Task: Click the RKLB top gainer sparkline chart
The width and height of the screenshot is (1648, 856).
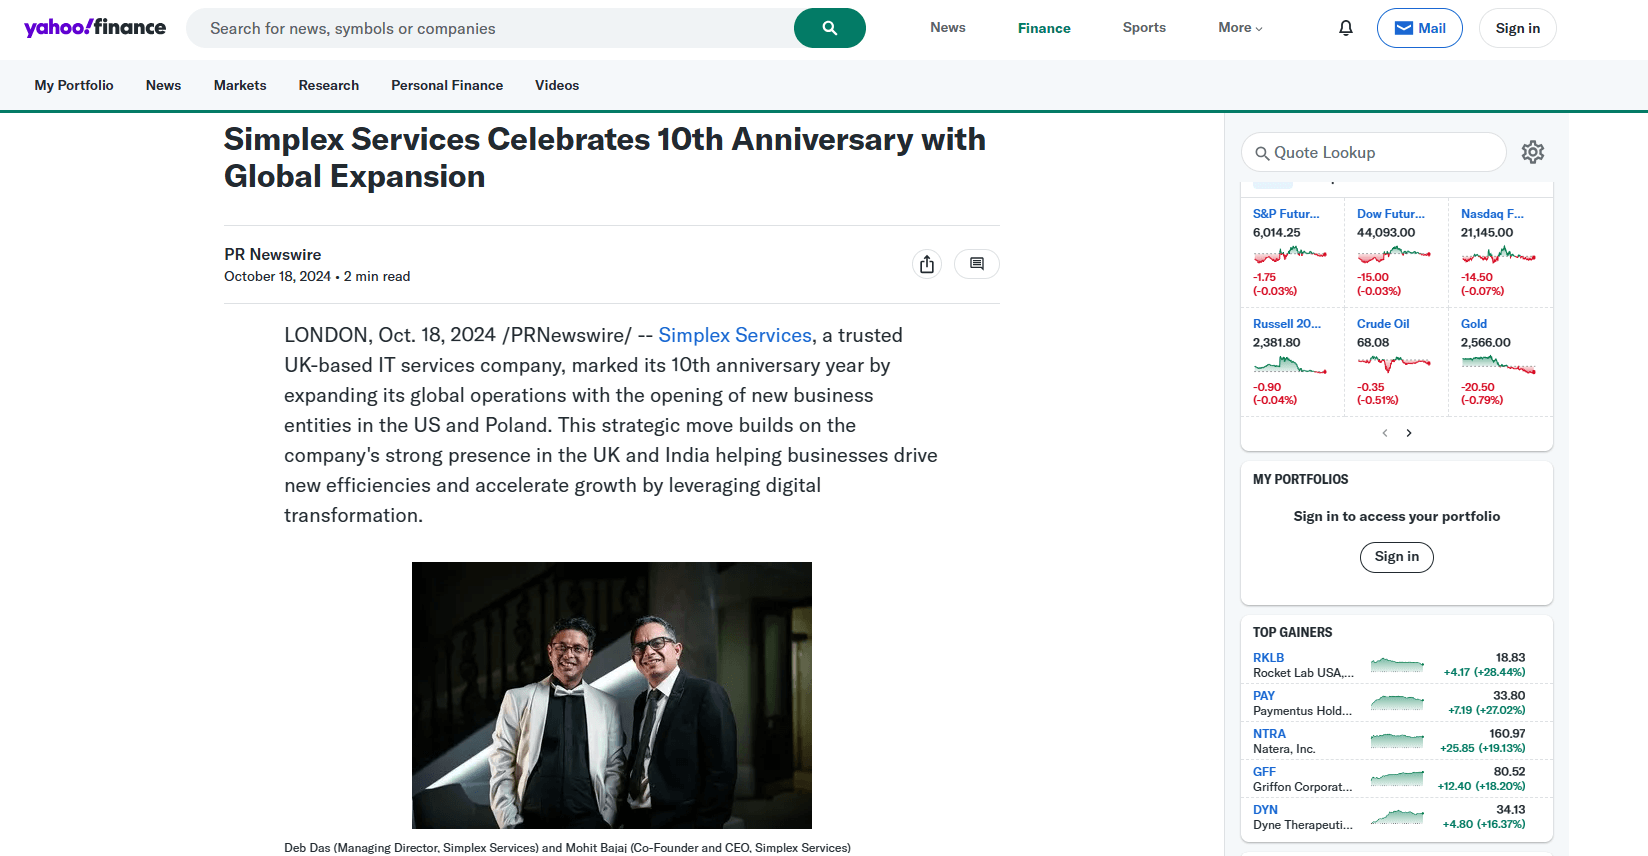Action: click(1397, 665)
